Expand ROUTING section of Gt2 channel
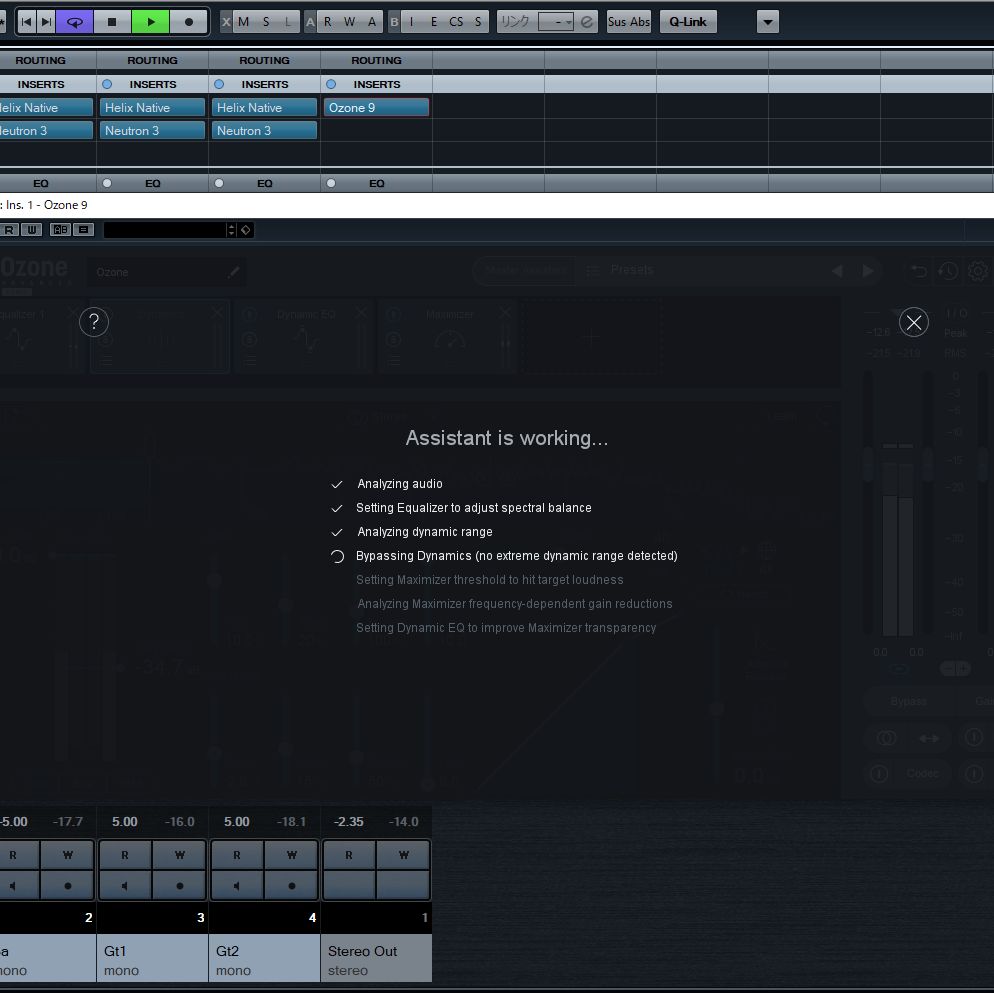Image resolution: width=994 pixels, height=993 pixels. [x=264, y=60]
